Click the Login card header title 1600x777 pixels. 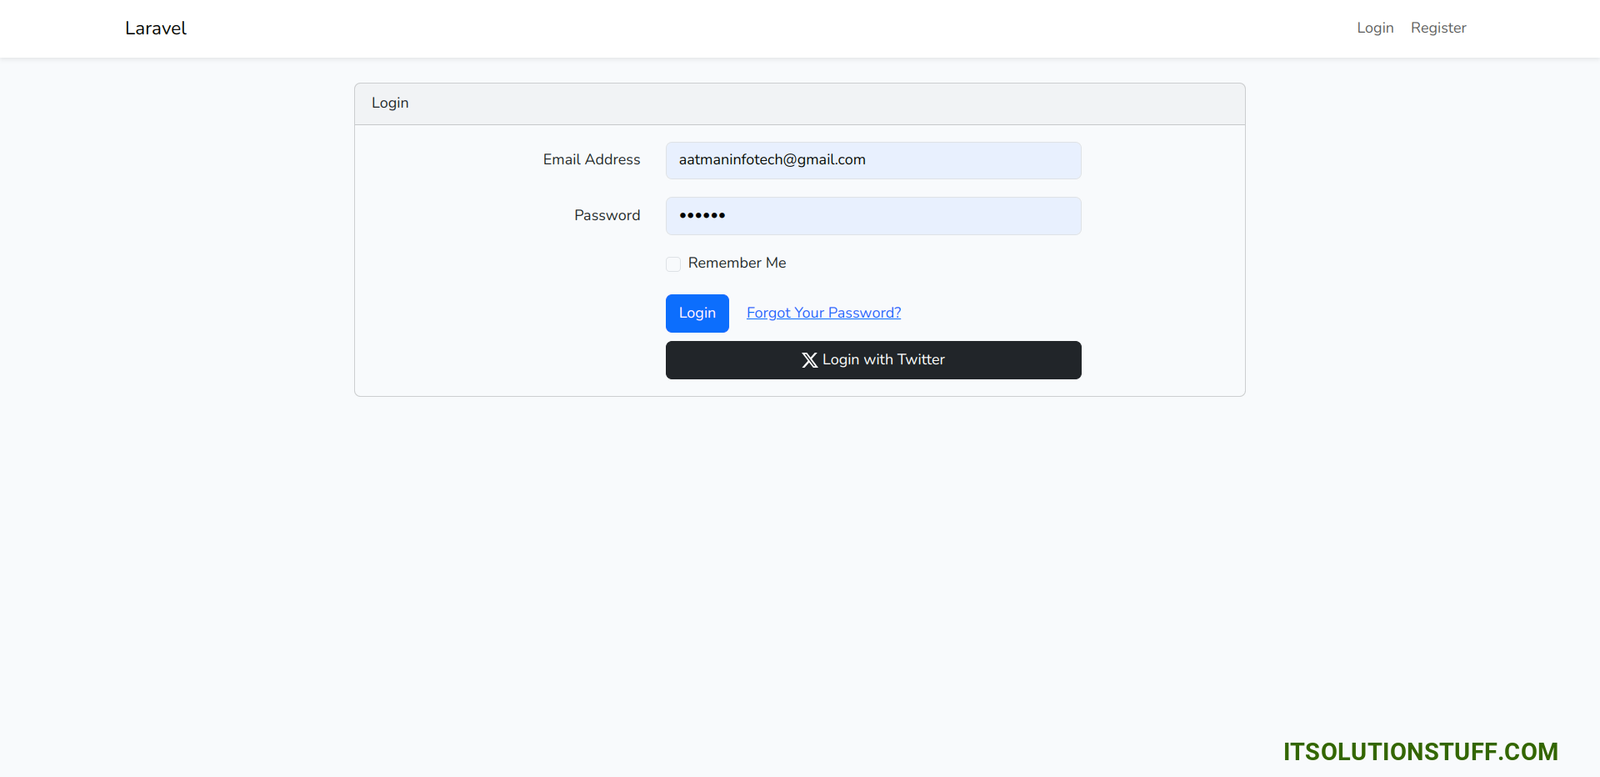pos(390,103)
